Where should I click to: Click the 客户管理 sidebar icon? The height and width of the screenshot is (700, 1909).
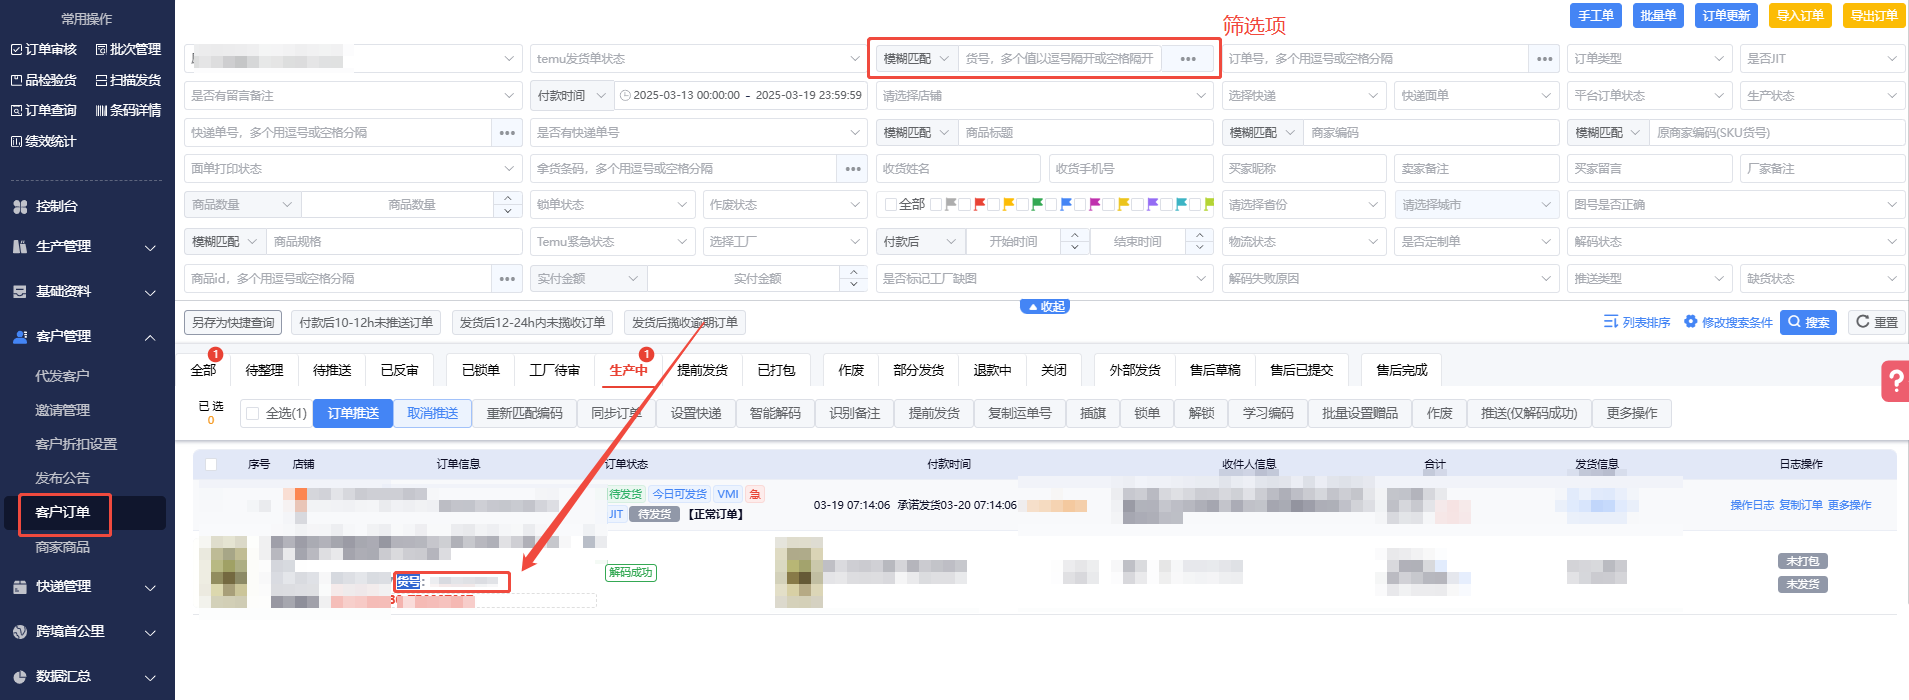tap(20, 336)
